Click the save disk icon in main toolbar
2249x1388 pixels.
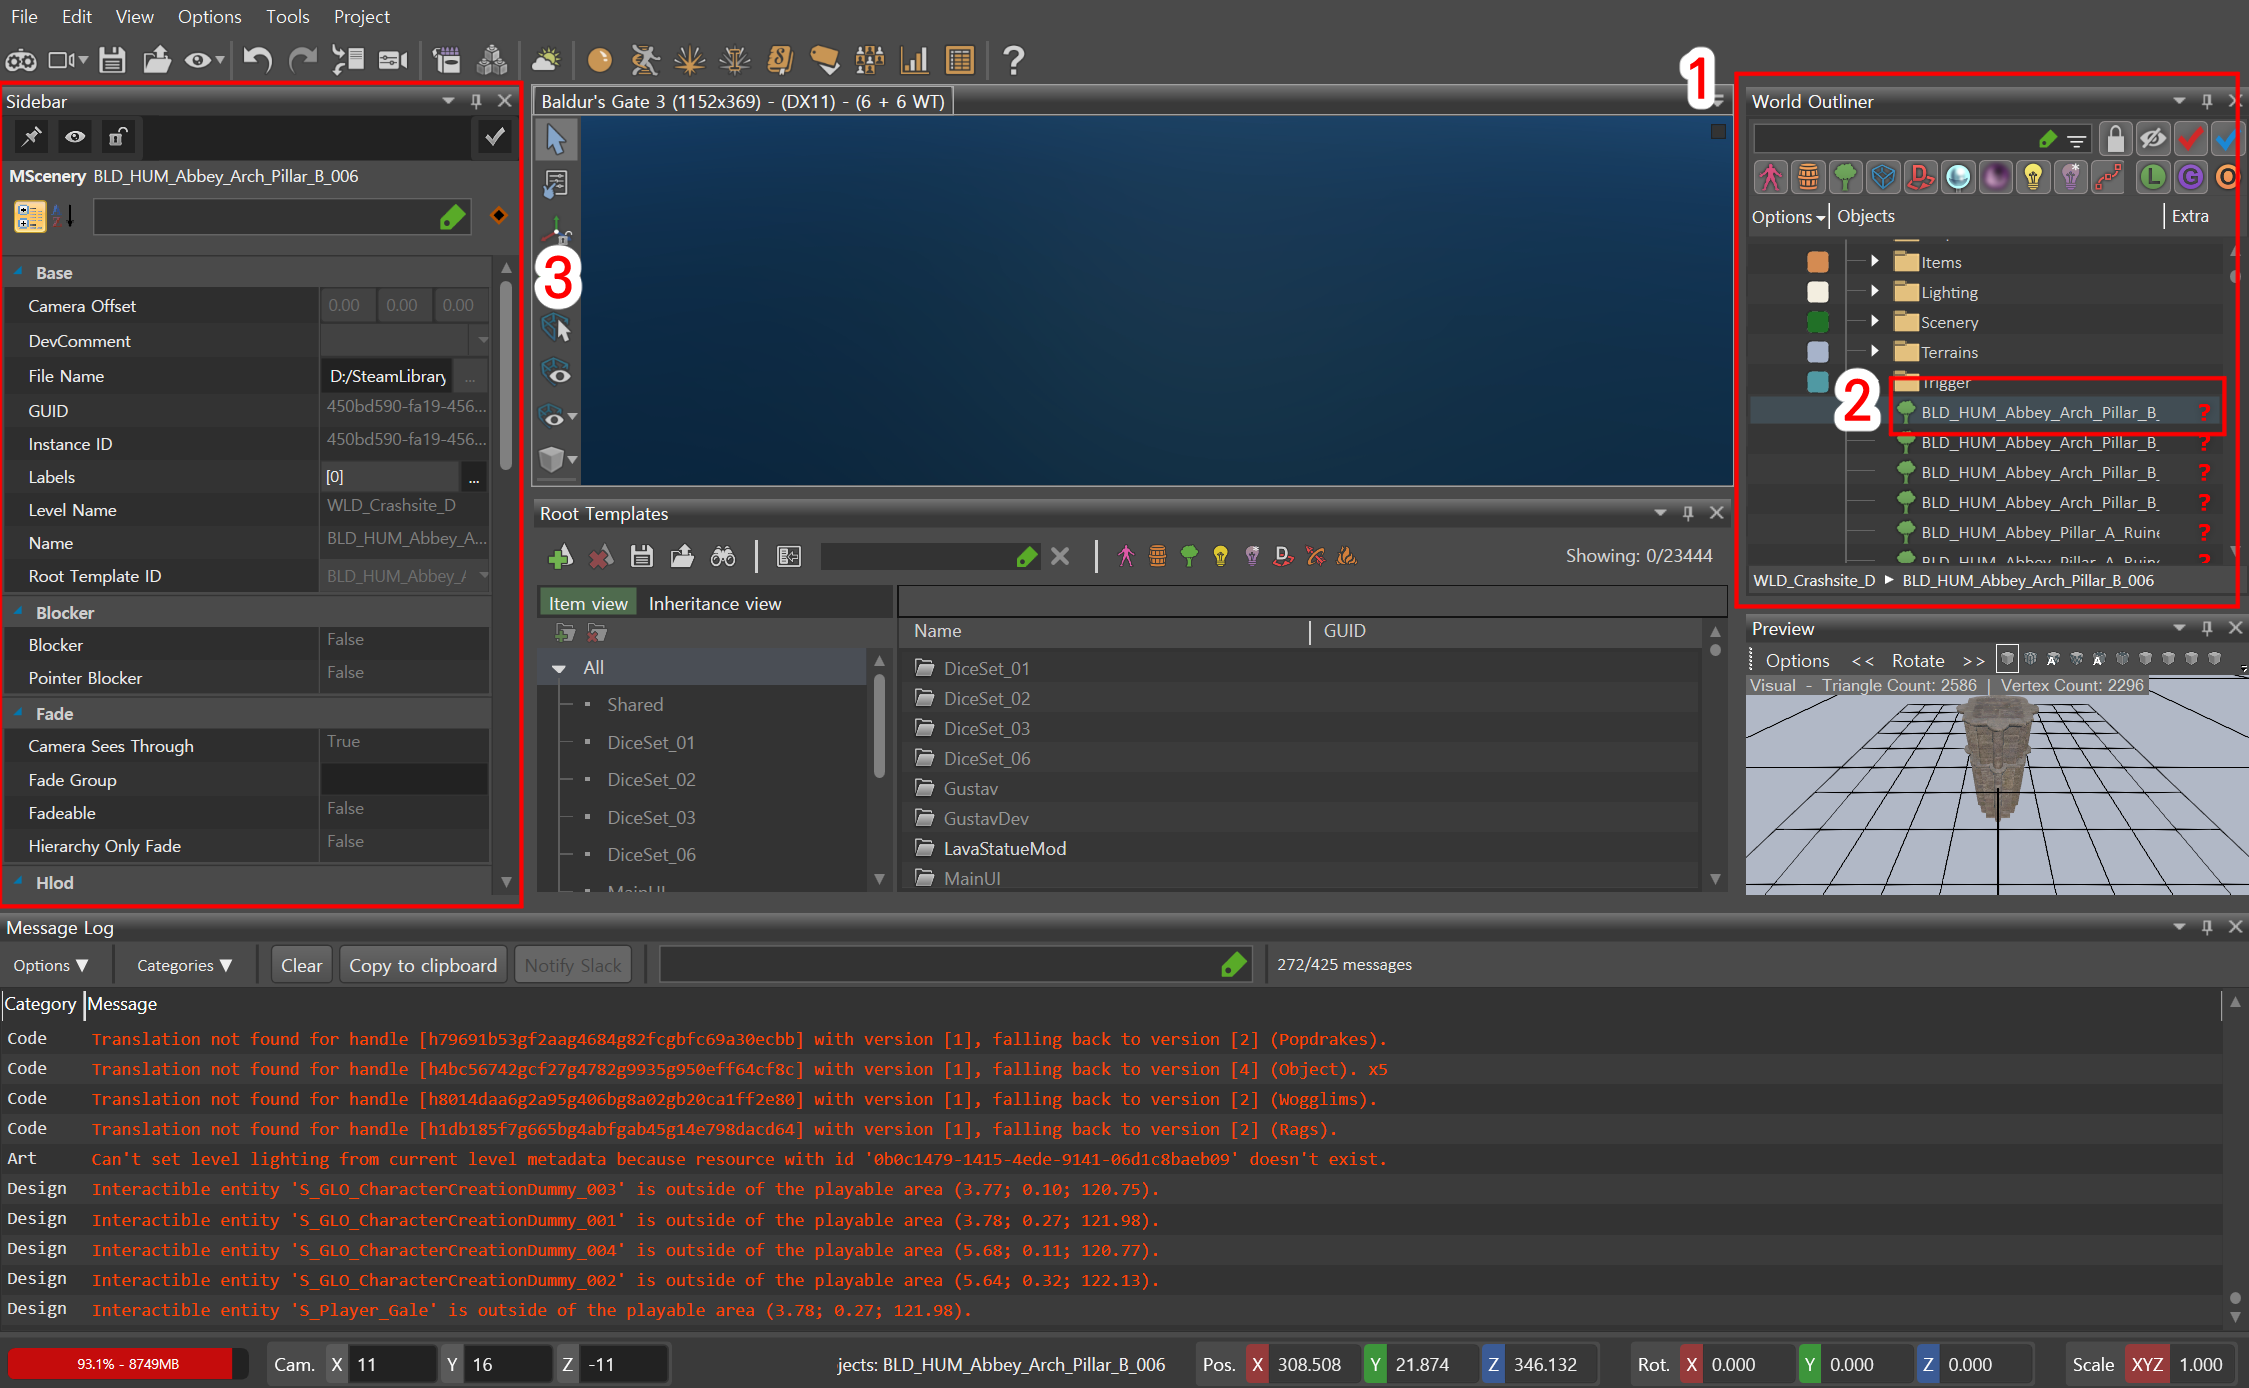click(112, 60)
